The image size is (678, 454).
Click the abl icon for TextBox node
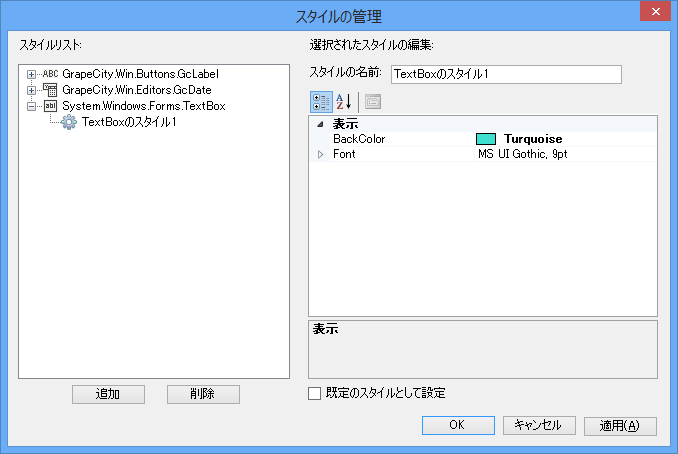tap(50, 106)
